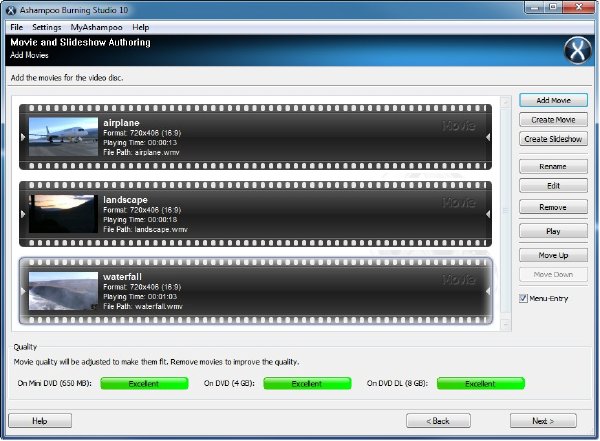
Task: Open the Settings menu
Action: (47, 27)
